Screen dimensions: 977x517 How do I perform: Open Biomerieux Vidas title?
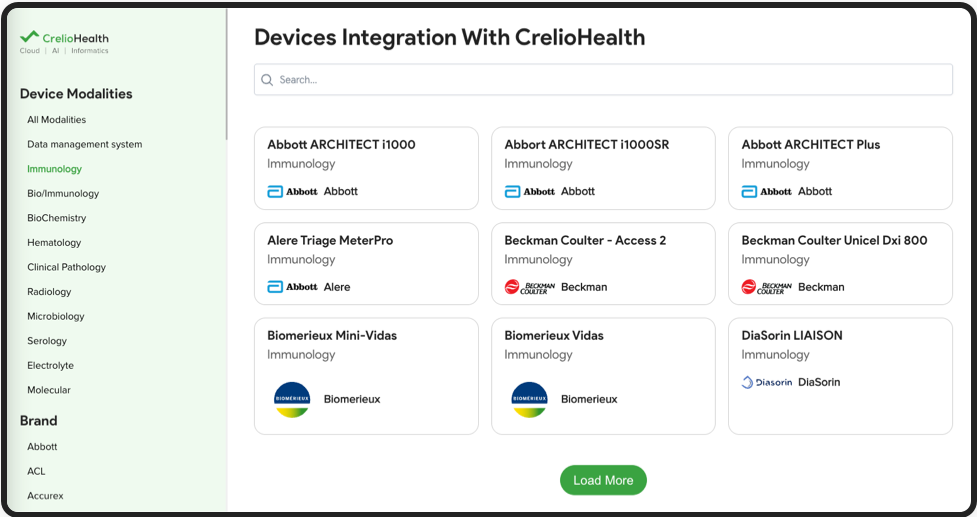coord(554,336)
